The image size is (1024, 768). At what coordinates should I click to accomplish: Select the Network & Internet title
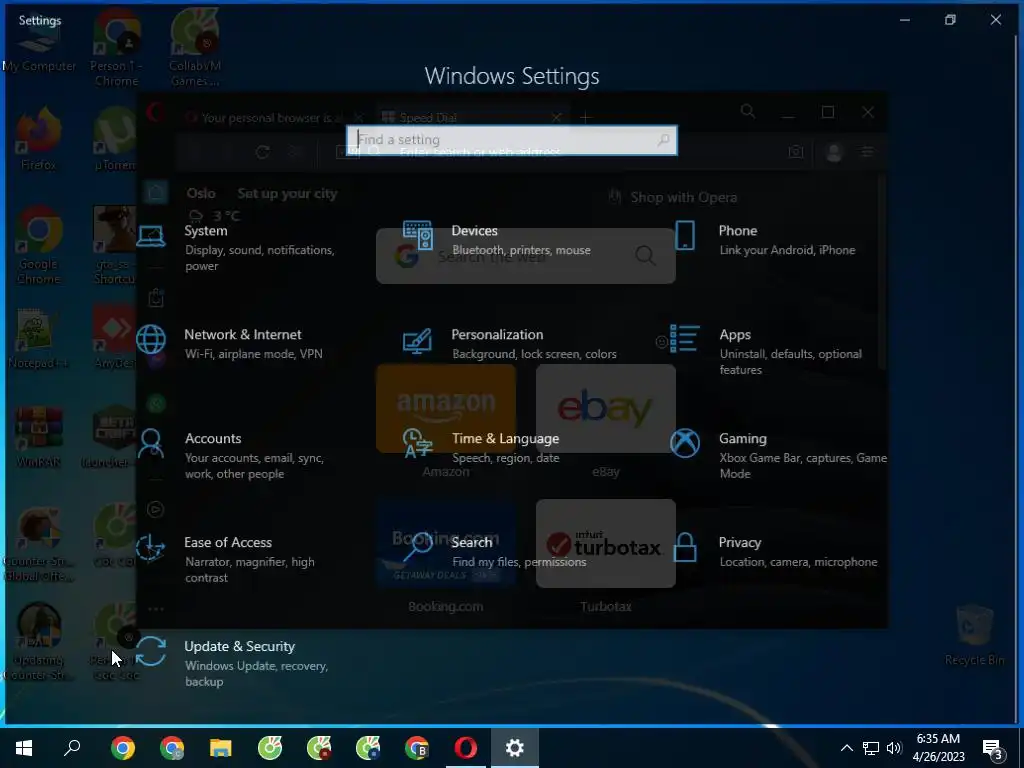243,334
